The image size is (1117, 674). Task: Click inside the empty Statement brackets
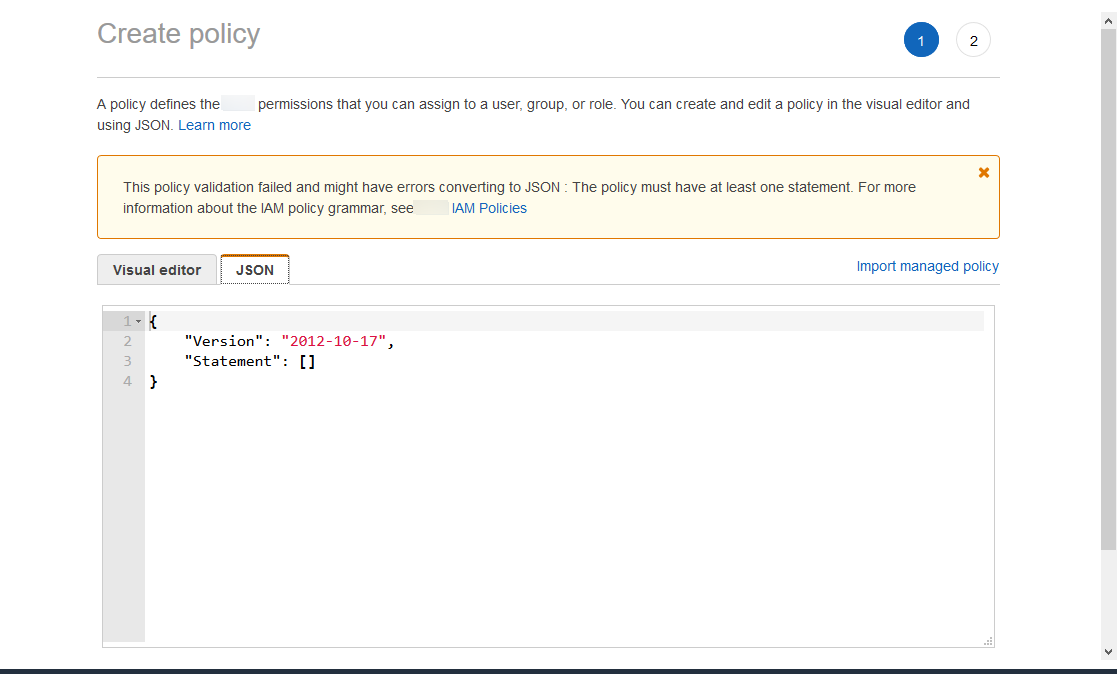307,361
